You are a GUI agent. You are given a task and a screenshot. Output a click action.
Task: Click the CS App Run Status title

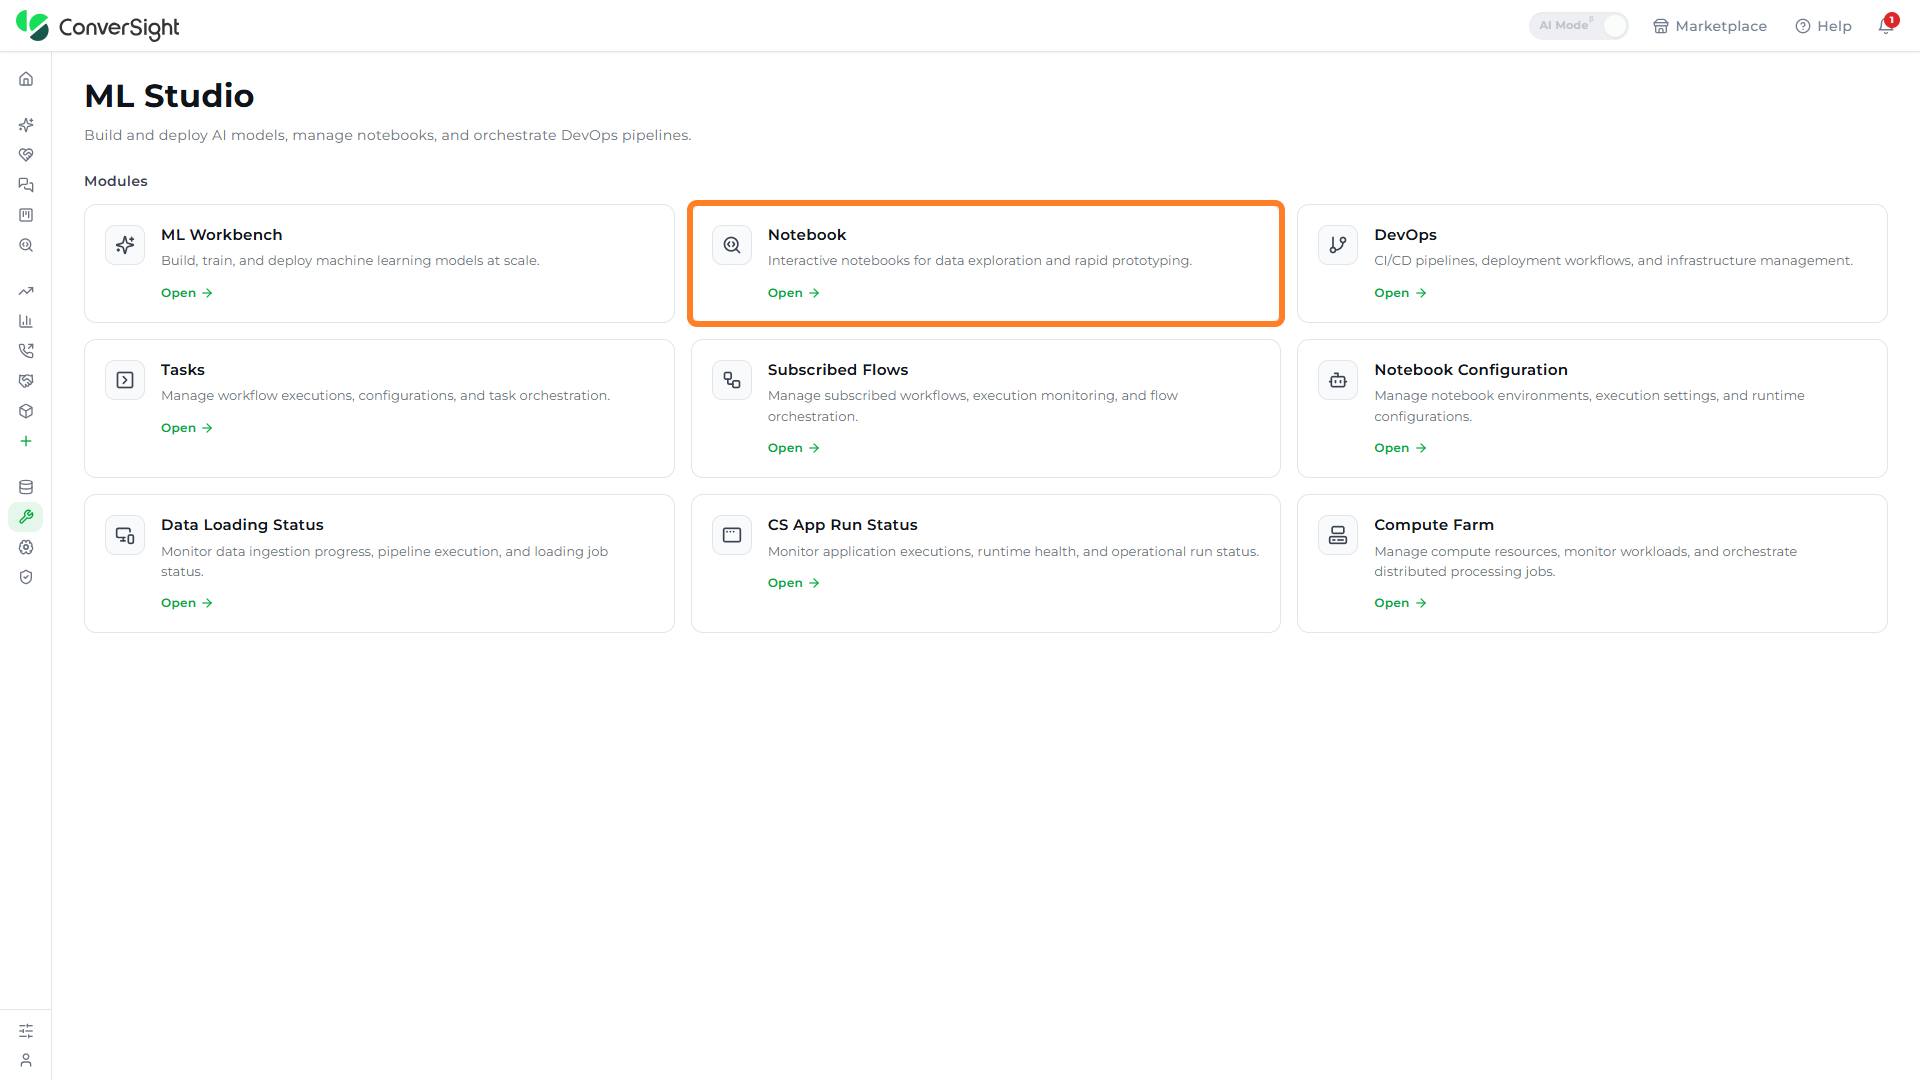(x=842, y=525)
